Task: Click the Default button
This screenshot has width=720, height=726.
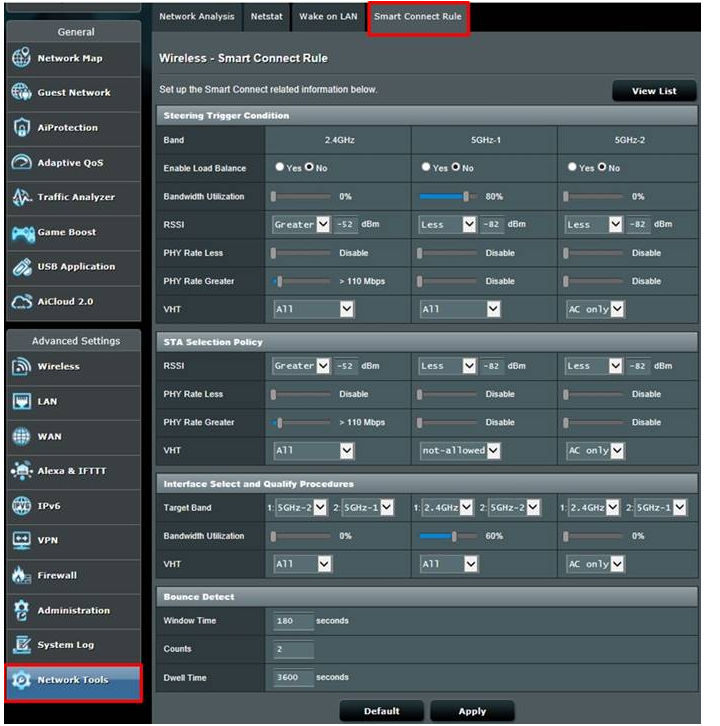Action: pos(382,711)
